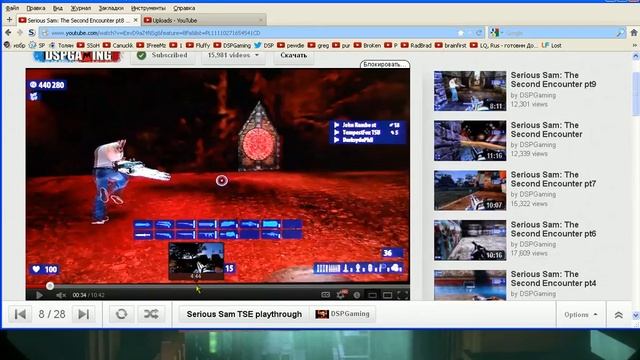Screen dimensions: 640x360
Task: Open Second Encounter pt9 thumbnail
Action: (x=470, y=91)
